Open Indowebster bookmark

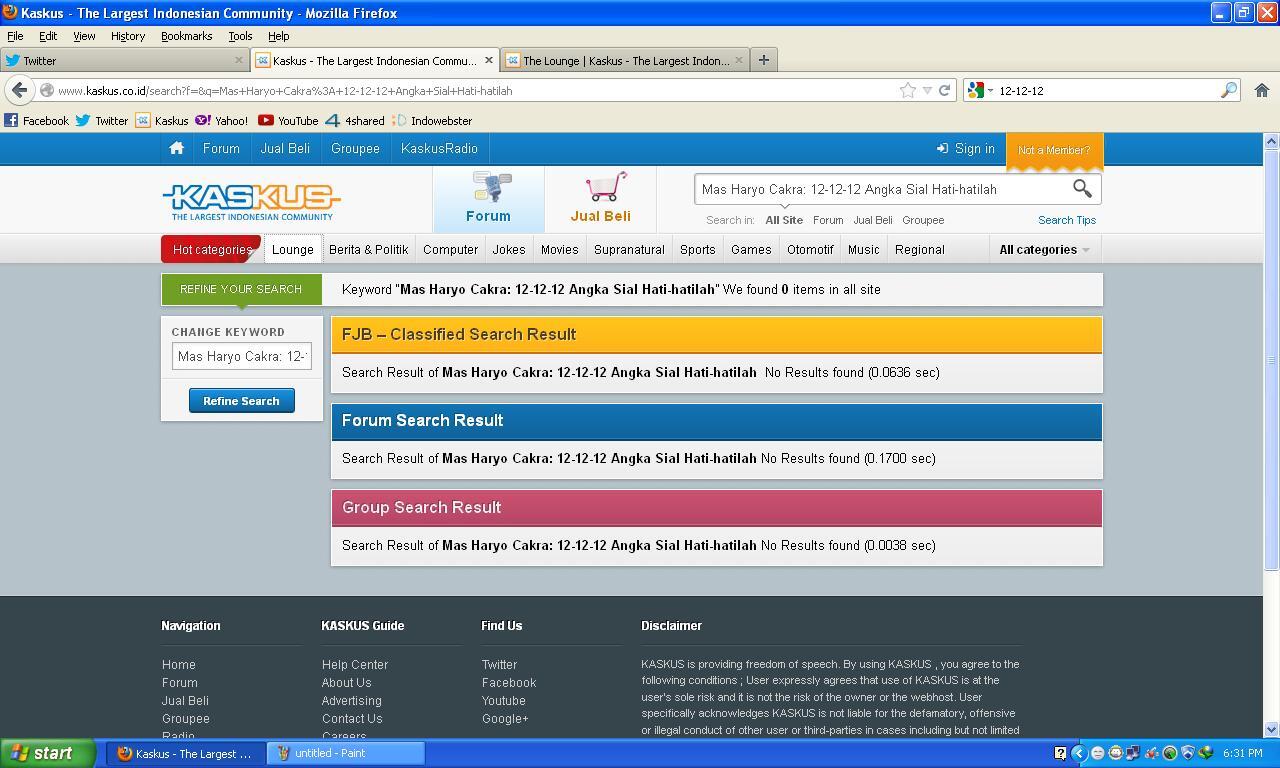(x=432, y=120)
